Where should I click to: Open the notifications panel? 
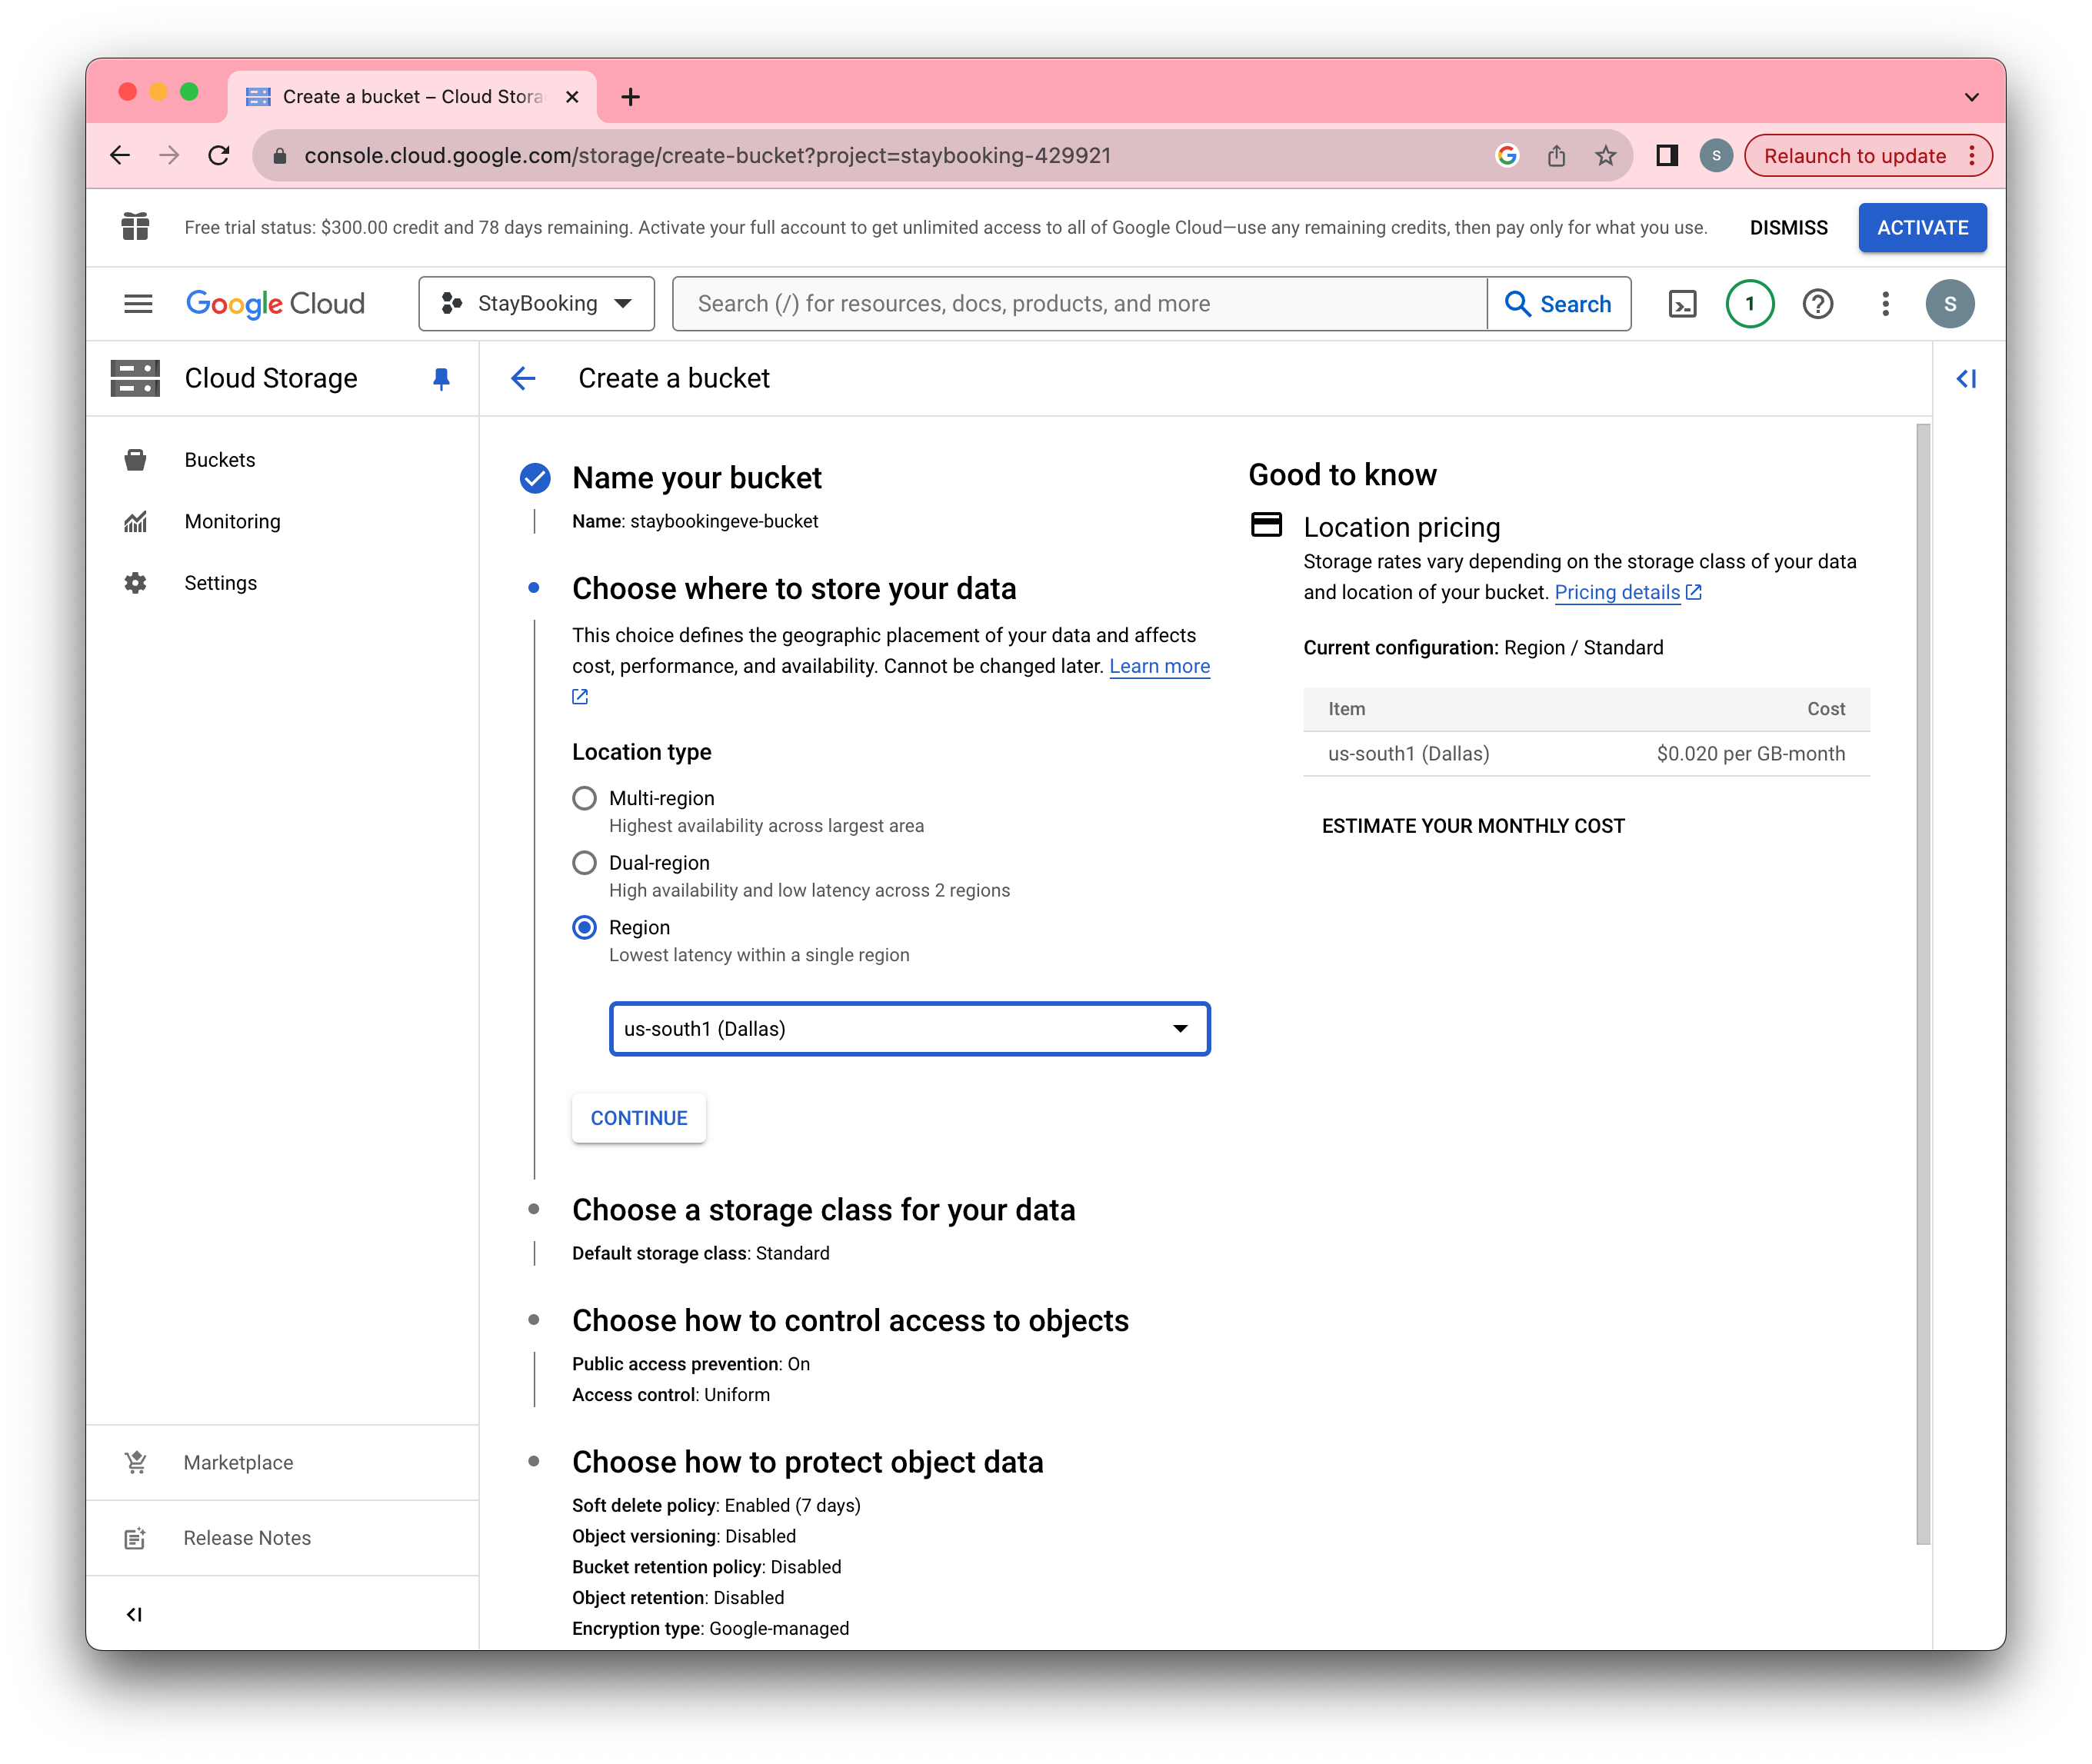tap(1749, 303)
